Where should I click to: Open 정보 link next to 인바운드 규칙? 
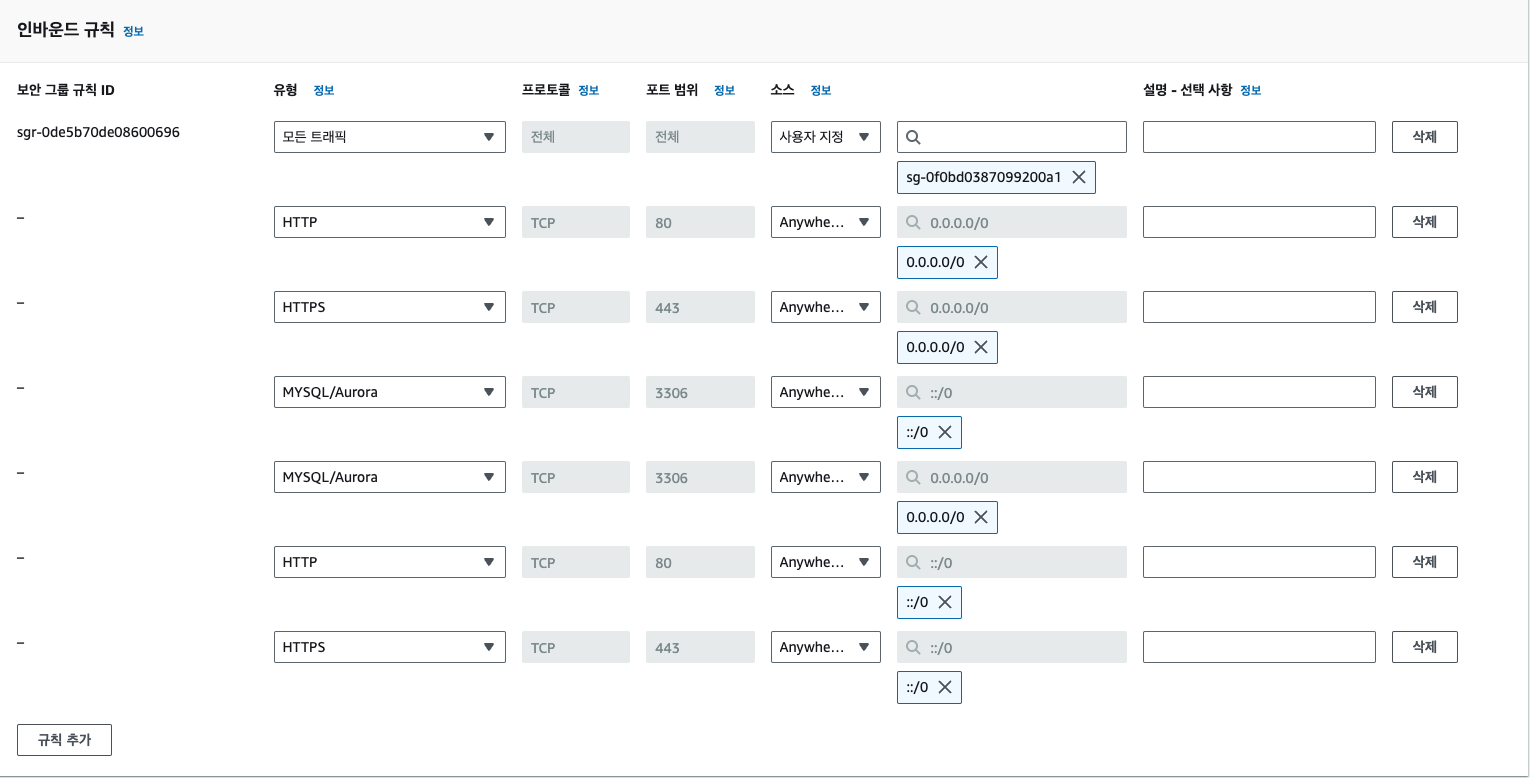(133, 31)
